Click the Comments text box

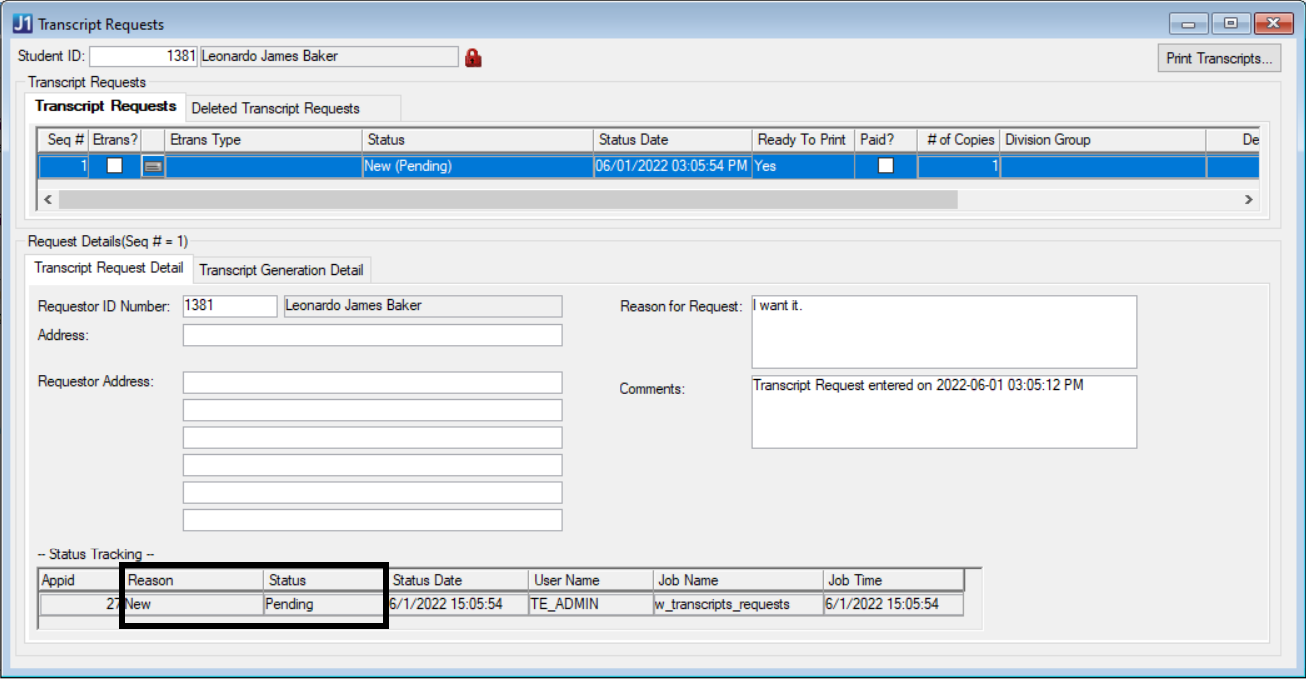[943, 412]
